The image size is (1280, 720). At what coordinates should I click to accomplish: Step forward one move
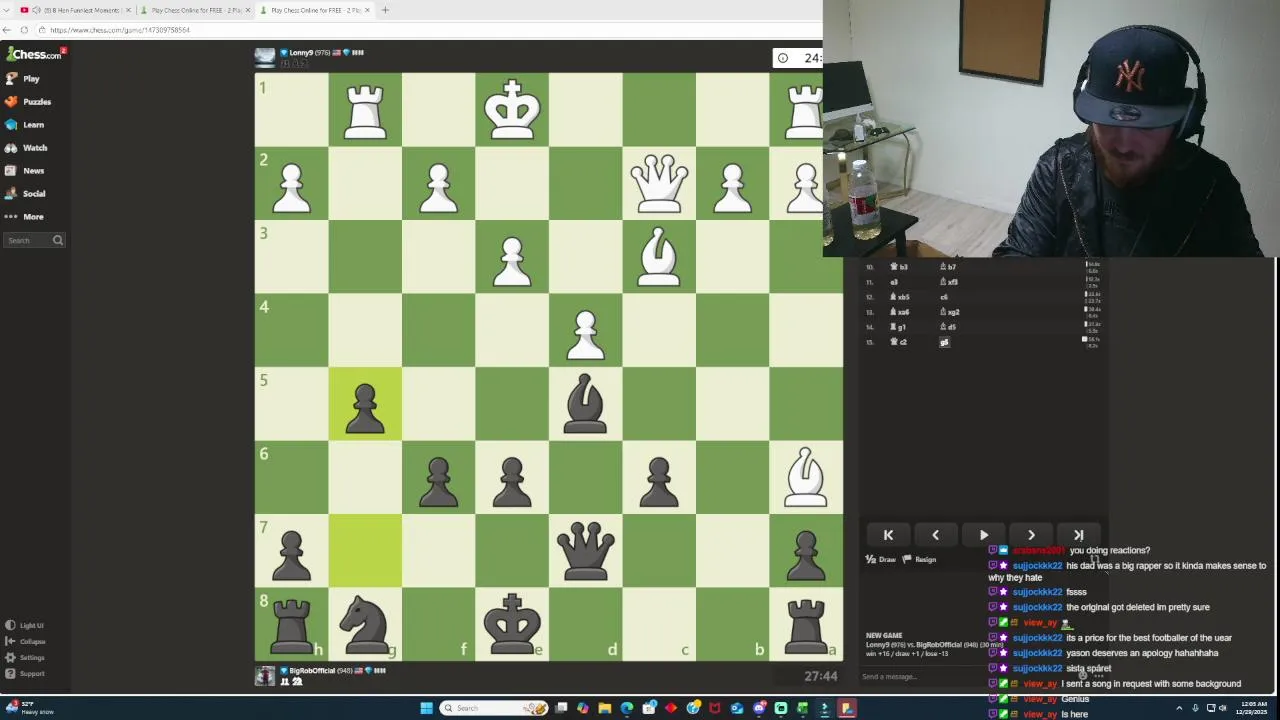coord(1031,535)
